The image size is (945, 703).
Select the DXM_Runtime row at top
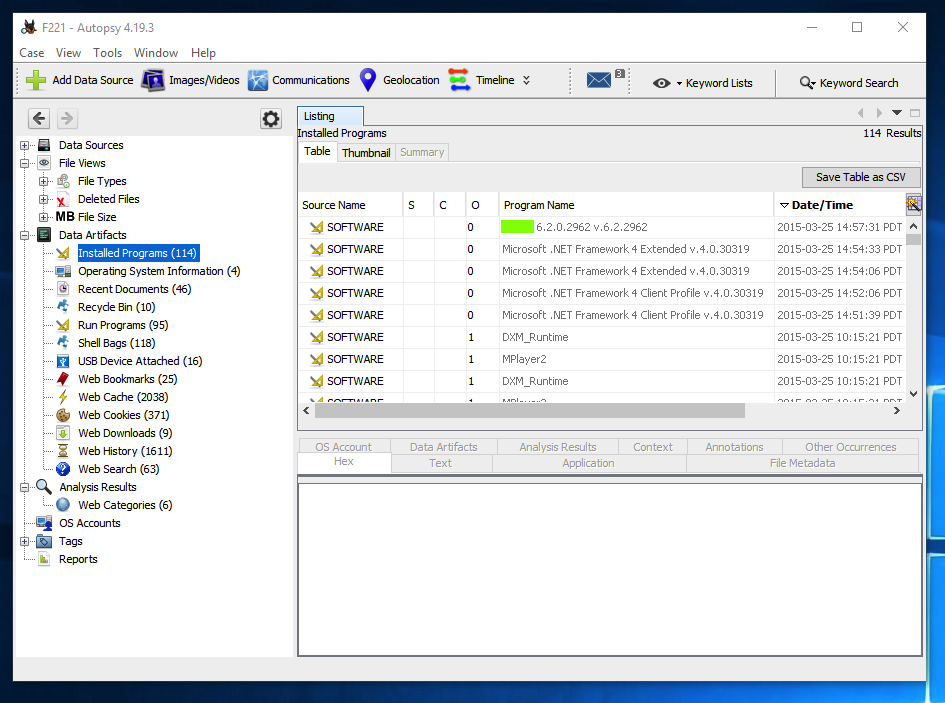tap(601, 337)
